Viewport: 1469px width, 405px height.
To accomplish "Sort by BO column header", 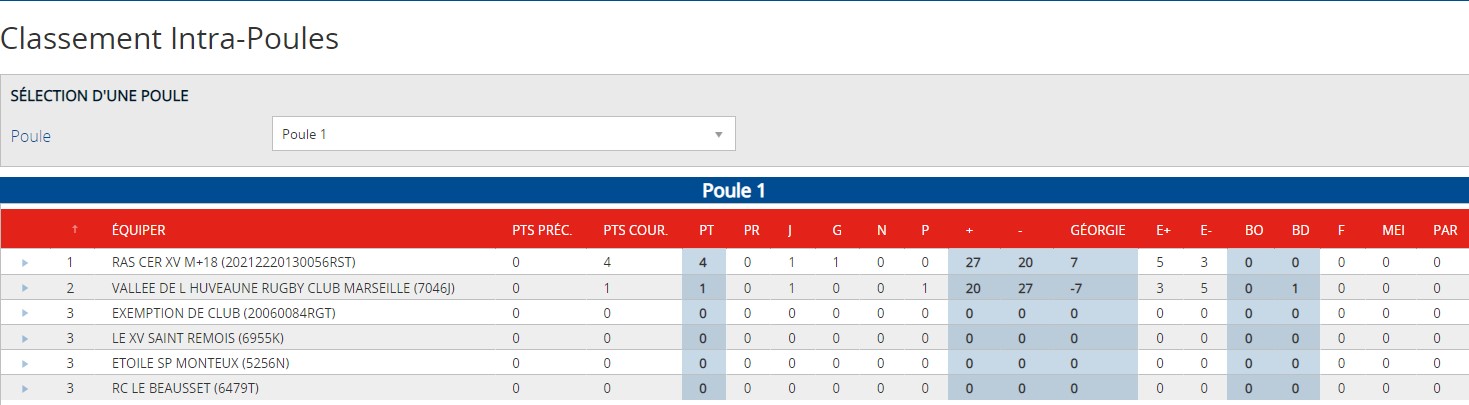I will (1253, 230).
